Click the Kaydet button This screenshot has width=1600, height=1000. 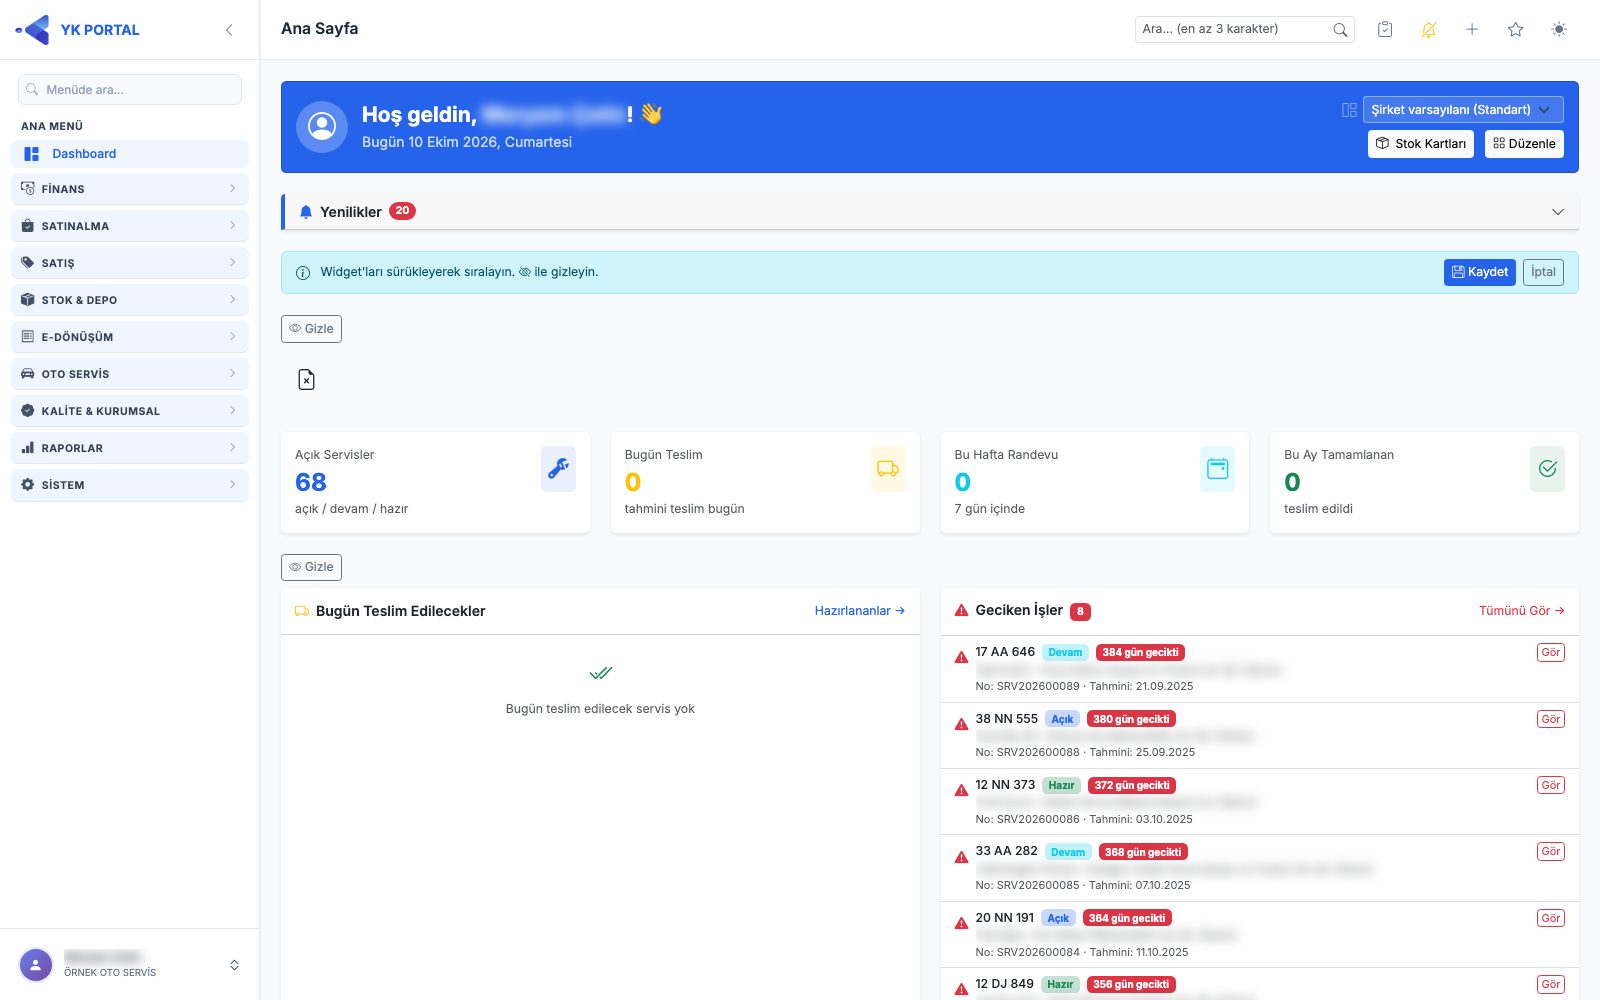point(1480,272)
